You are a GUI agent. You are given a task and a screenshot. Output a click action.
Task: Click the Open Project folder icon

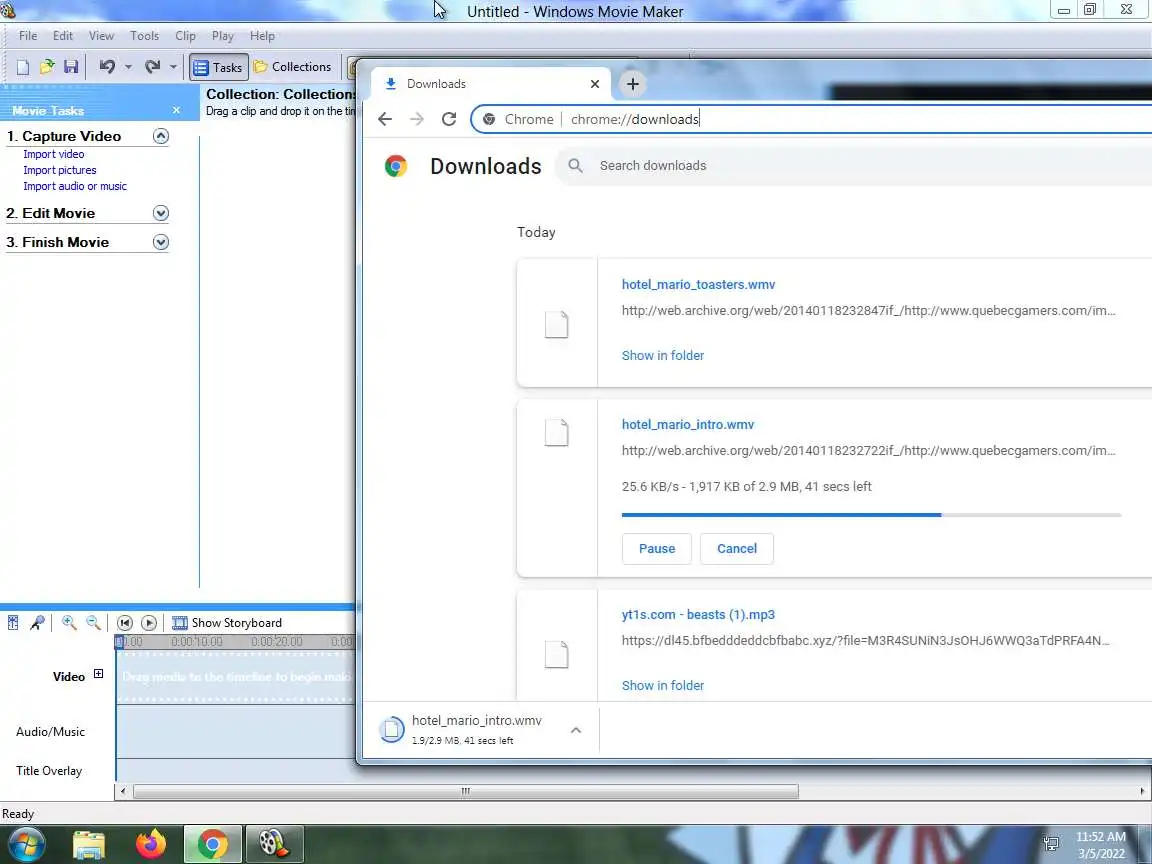[x=47, y=67]
